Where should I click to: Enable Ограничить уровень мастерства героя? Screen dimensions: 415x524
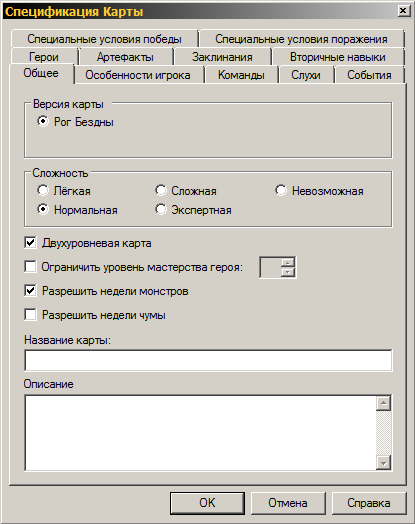pyautogui.click(x=30, y=267)
